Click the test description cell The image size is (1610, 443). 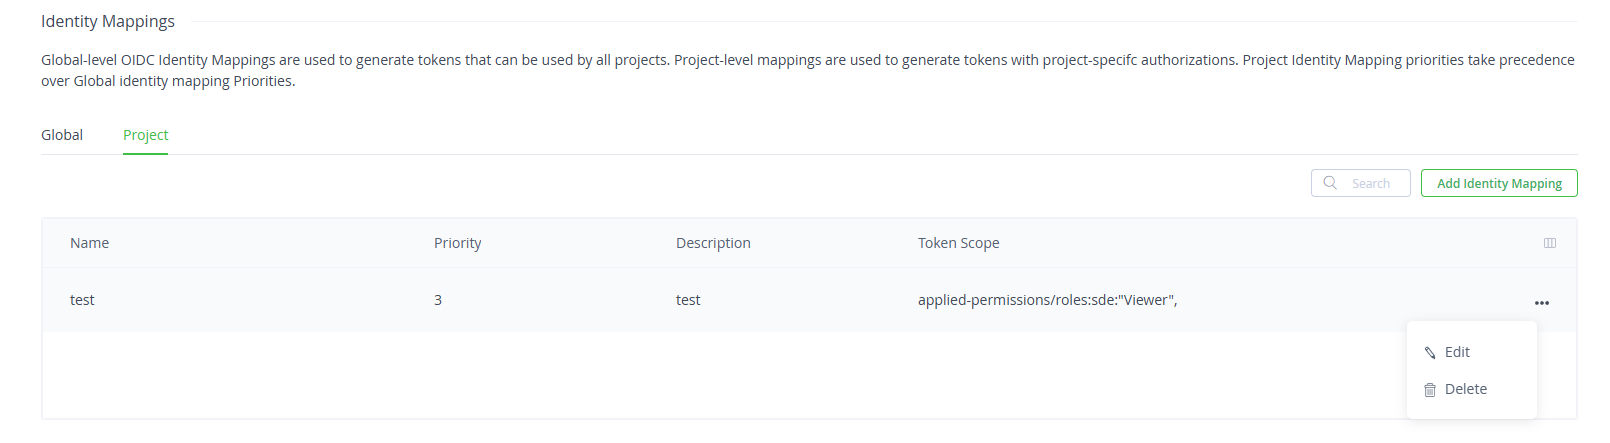pyautogui.click(x=688, y=300)
